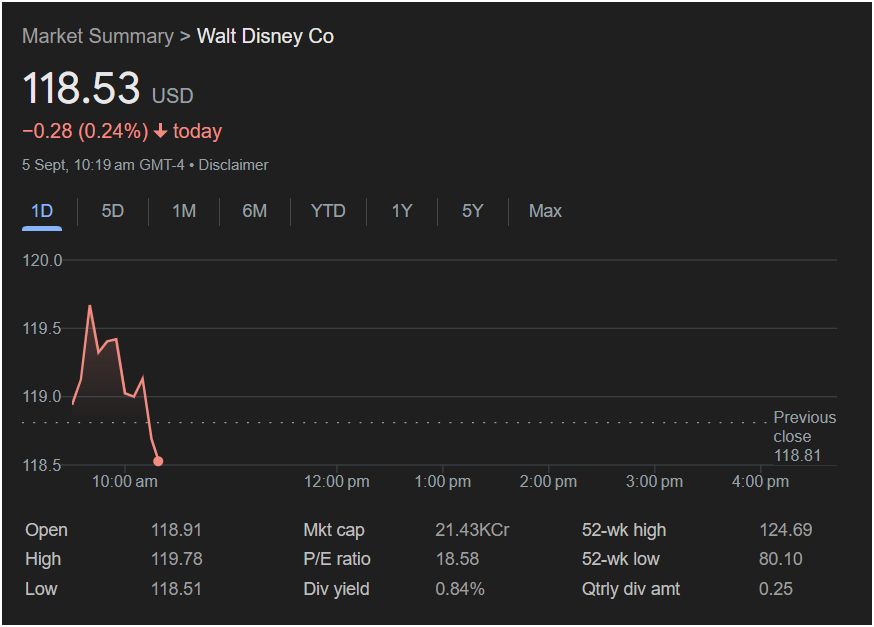Click the 118.5 price axis label
Viewport: 874px width, 627px height.
42,465
